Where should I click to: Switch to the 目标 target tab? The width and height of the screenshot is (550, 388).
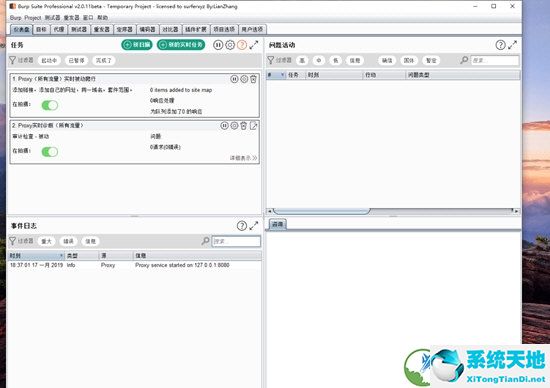(x=41, y=29)
